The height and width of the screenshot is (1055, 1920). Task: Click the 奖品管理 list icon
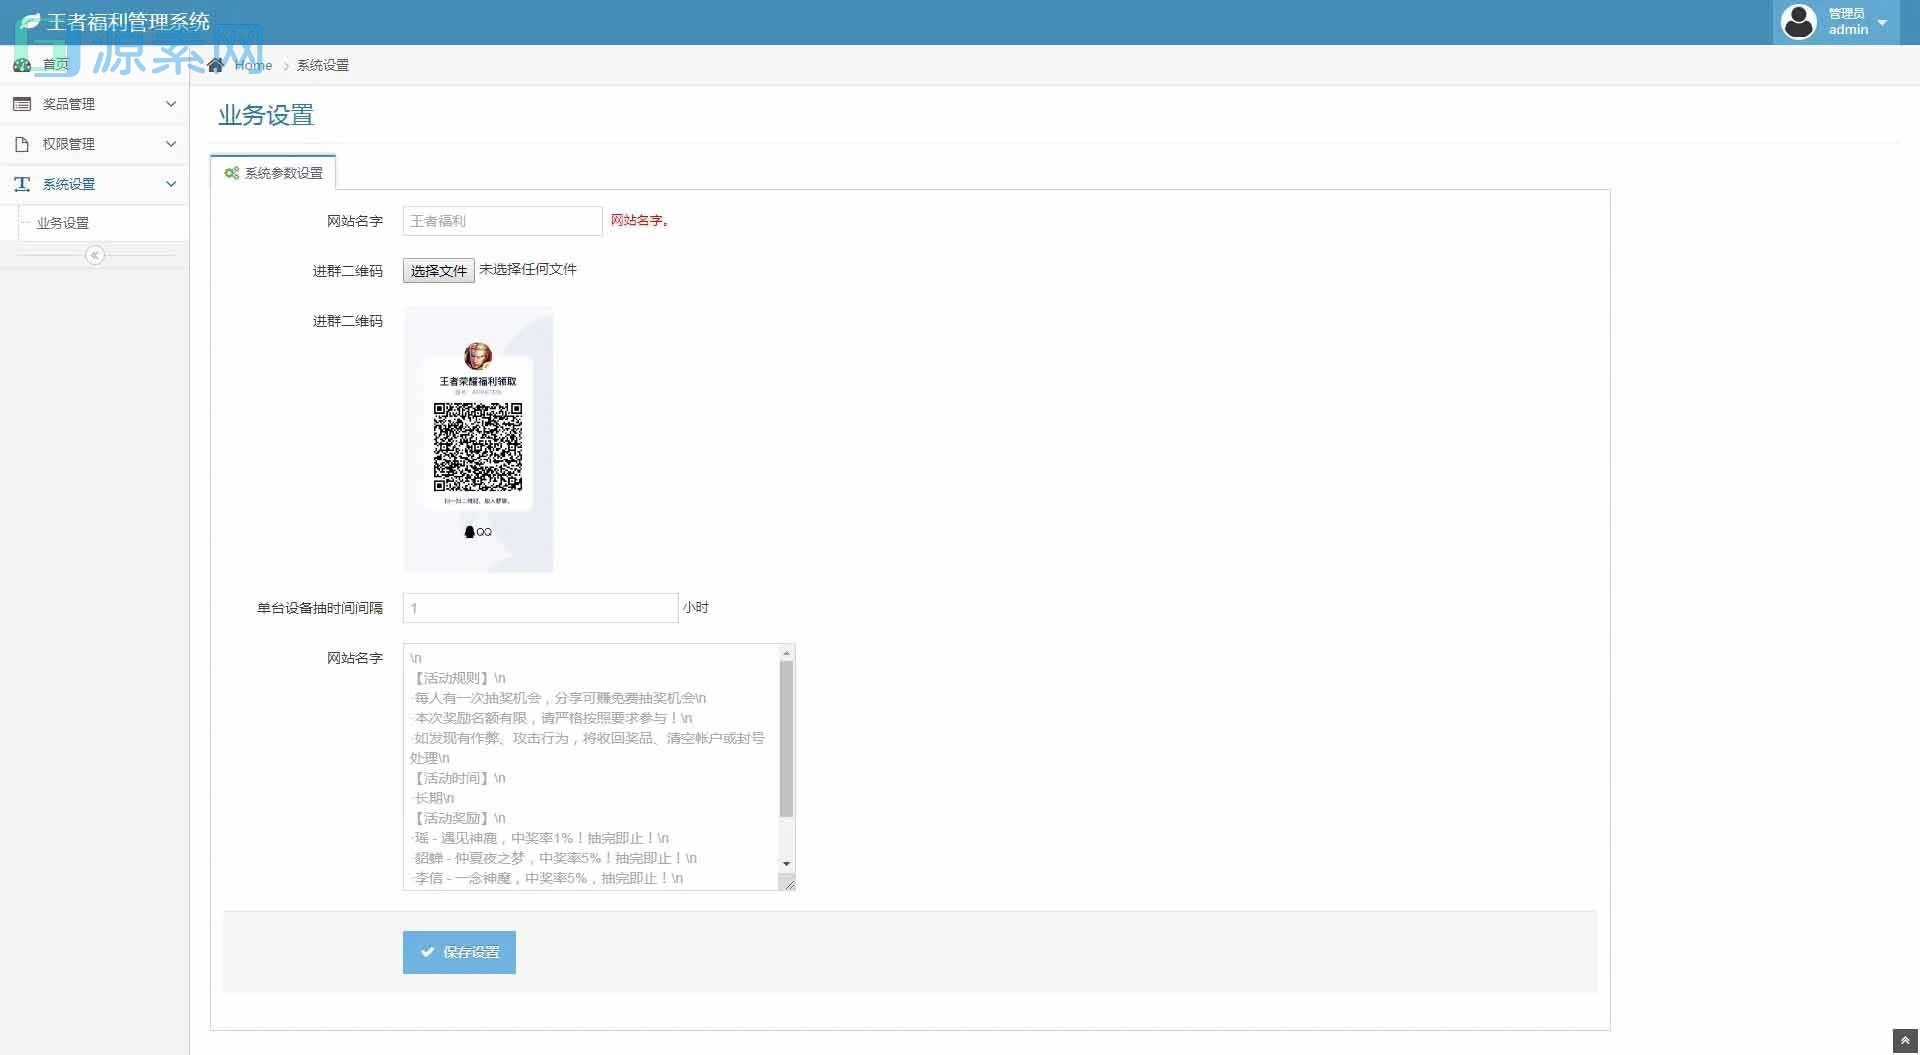coord(22,104)
